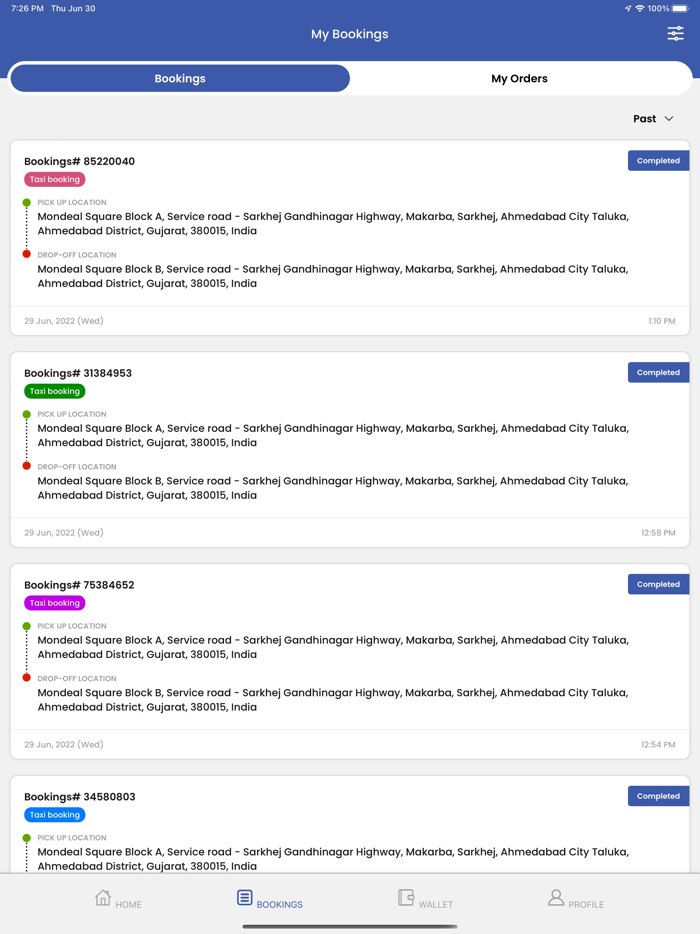Tap green pickup dot of booking 85220040

pos(27,203)
